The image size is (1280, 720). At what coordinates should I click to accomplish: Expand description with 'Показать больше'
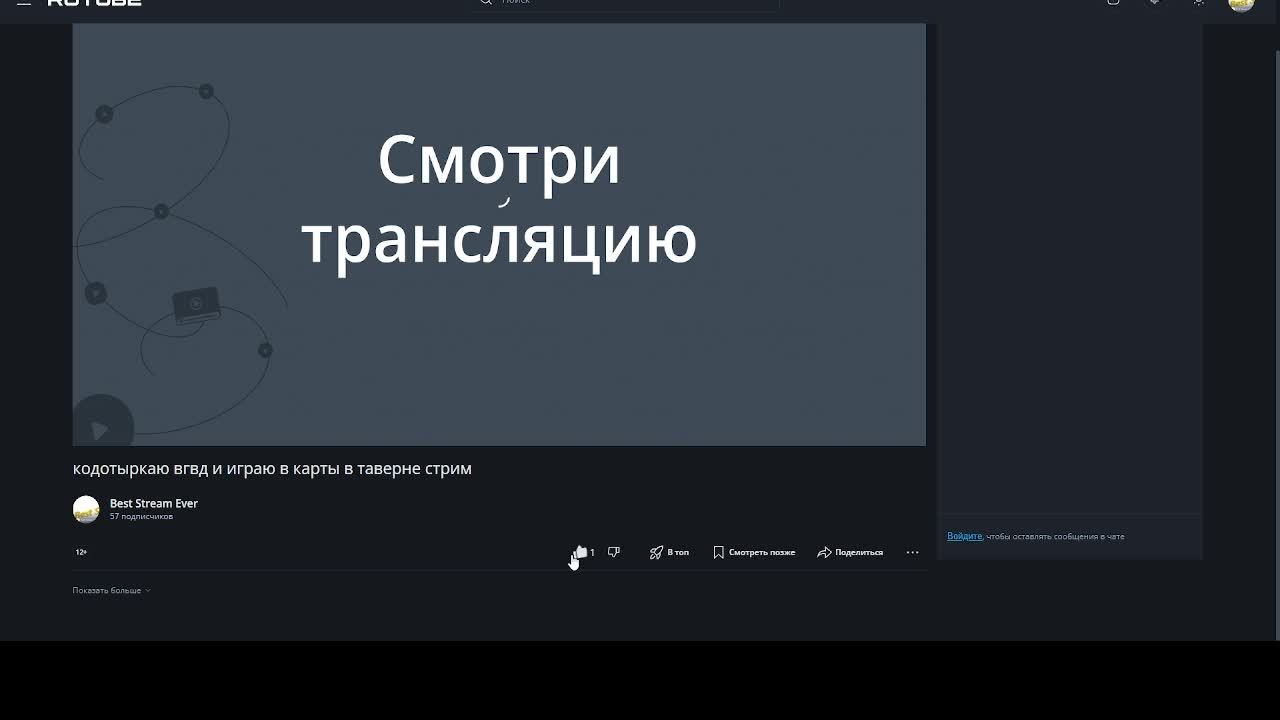point(111,590)
